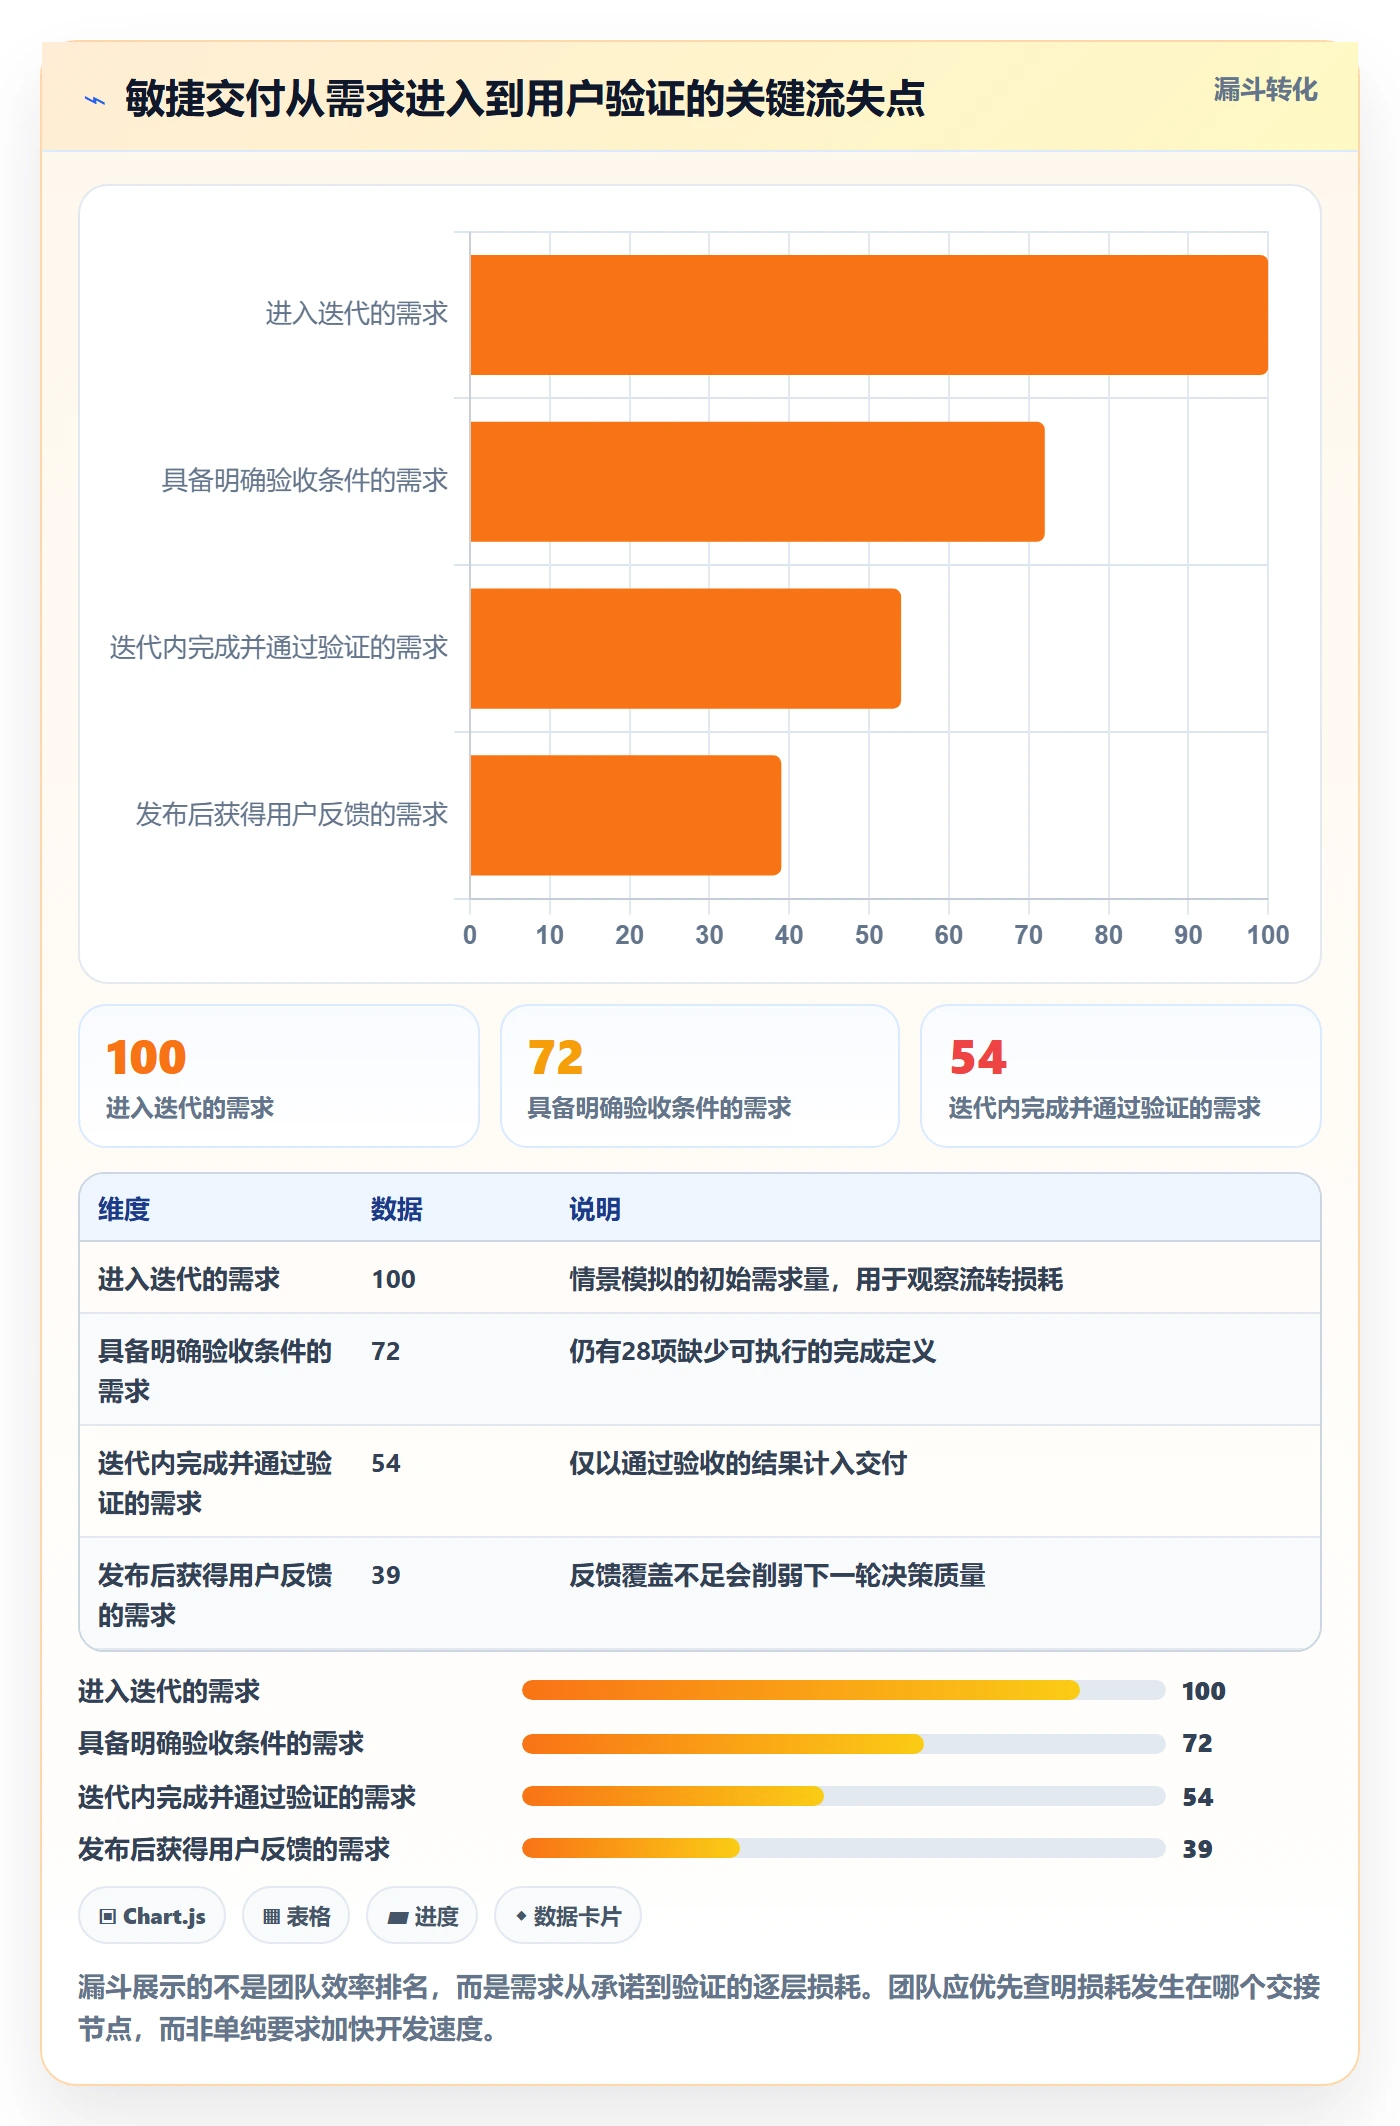Click table cell 仍有28项缺少可执行的完成定义

[753, 1351]
